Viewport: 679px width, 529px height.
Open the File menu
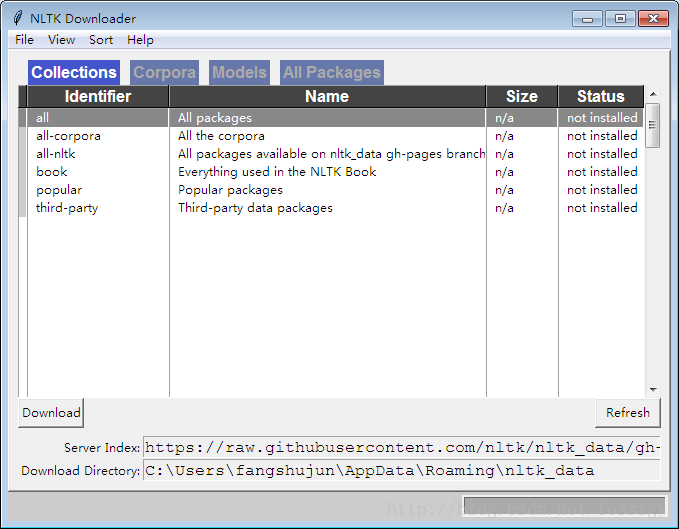tap(24, 40)
